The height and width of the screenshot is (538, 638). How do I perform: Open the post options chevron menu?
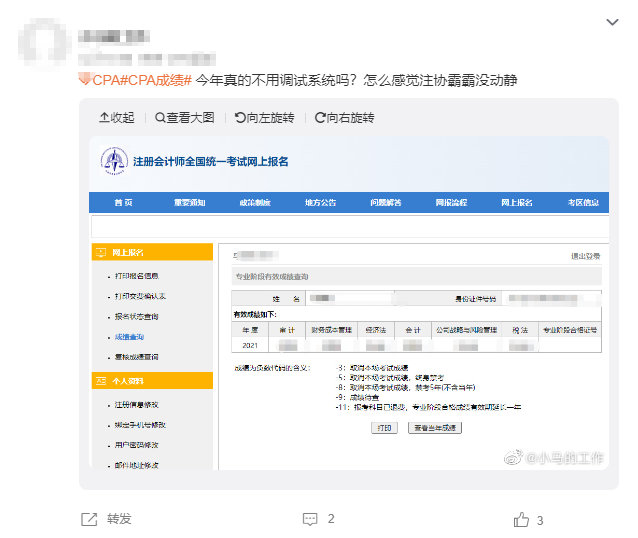(612, 22)
